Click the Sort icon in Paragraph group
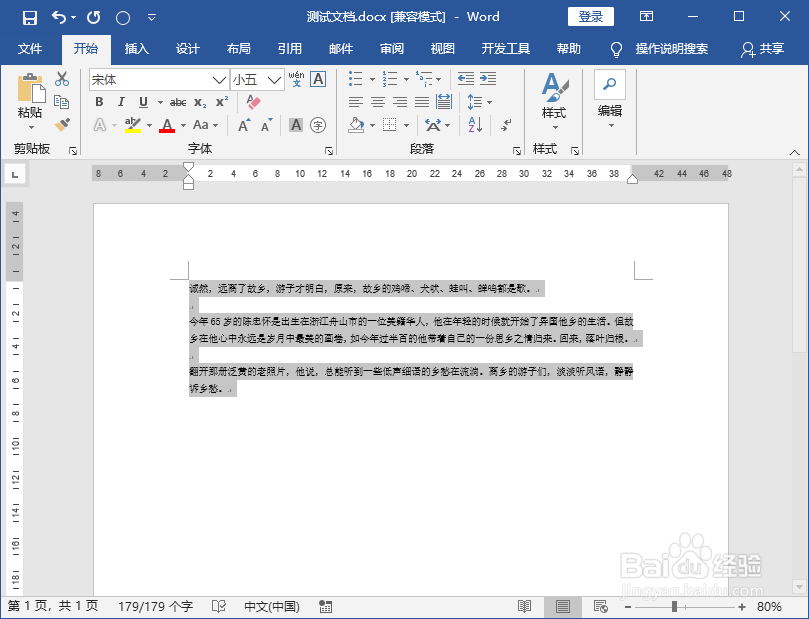 point(474,123)
